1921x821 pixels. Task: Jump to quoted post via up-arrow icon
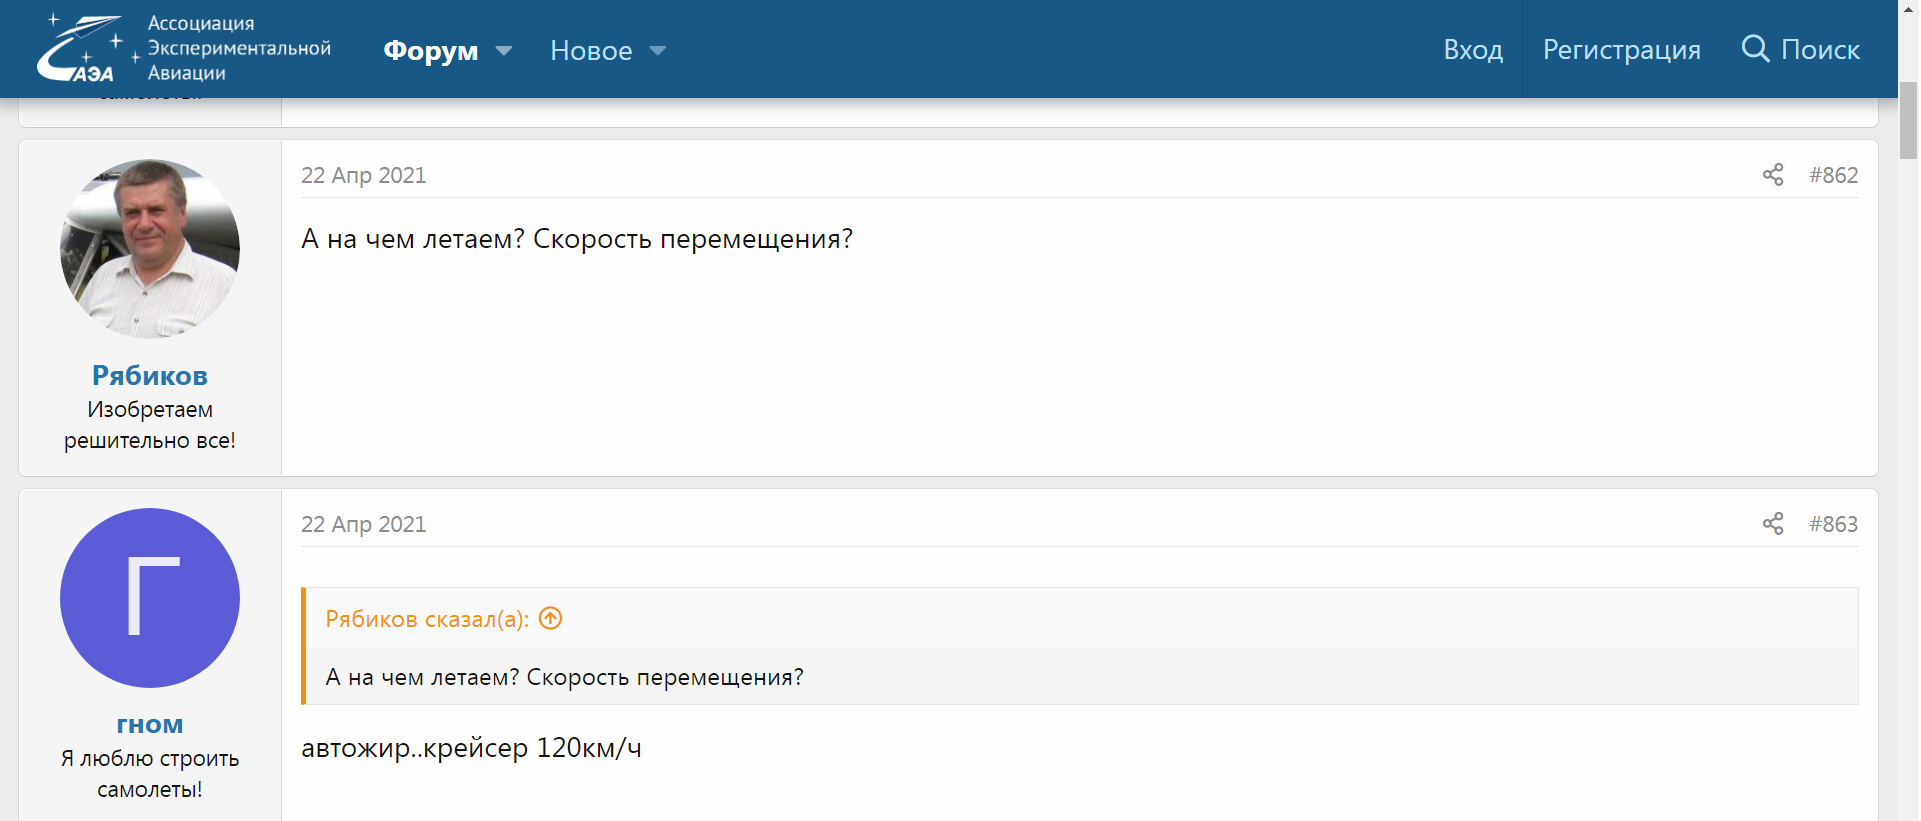550,619
